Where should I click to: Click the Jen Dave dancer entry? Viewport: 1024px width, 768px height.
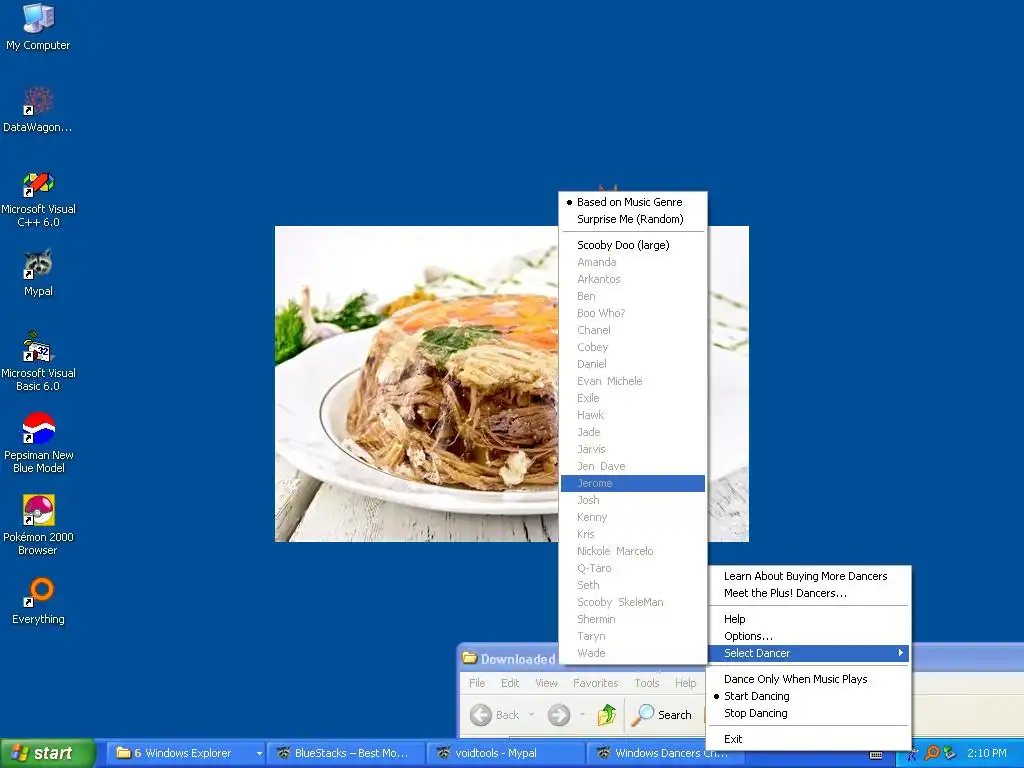pyautogui.click(x=633, y=466)
